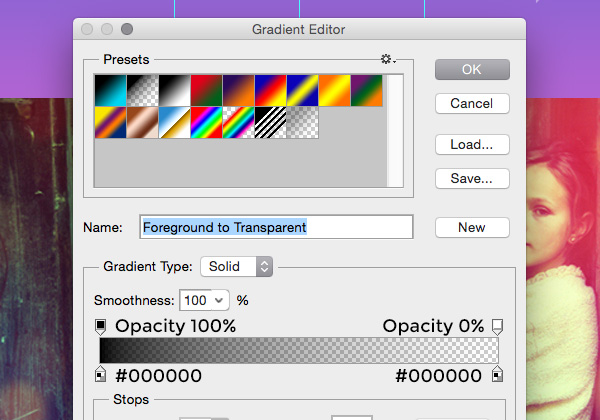Screen dimensions: 600x420
Task: Select the right color stop marker
Action: (497, 374)
